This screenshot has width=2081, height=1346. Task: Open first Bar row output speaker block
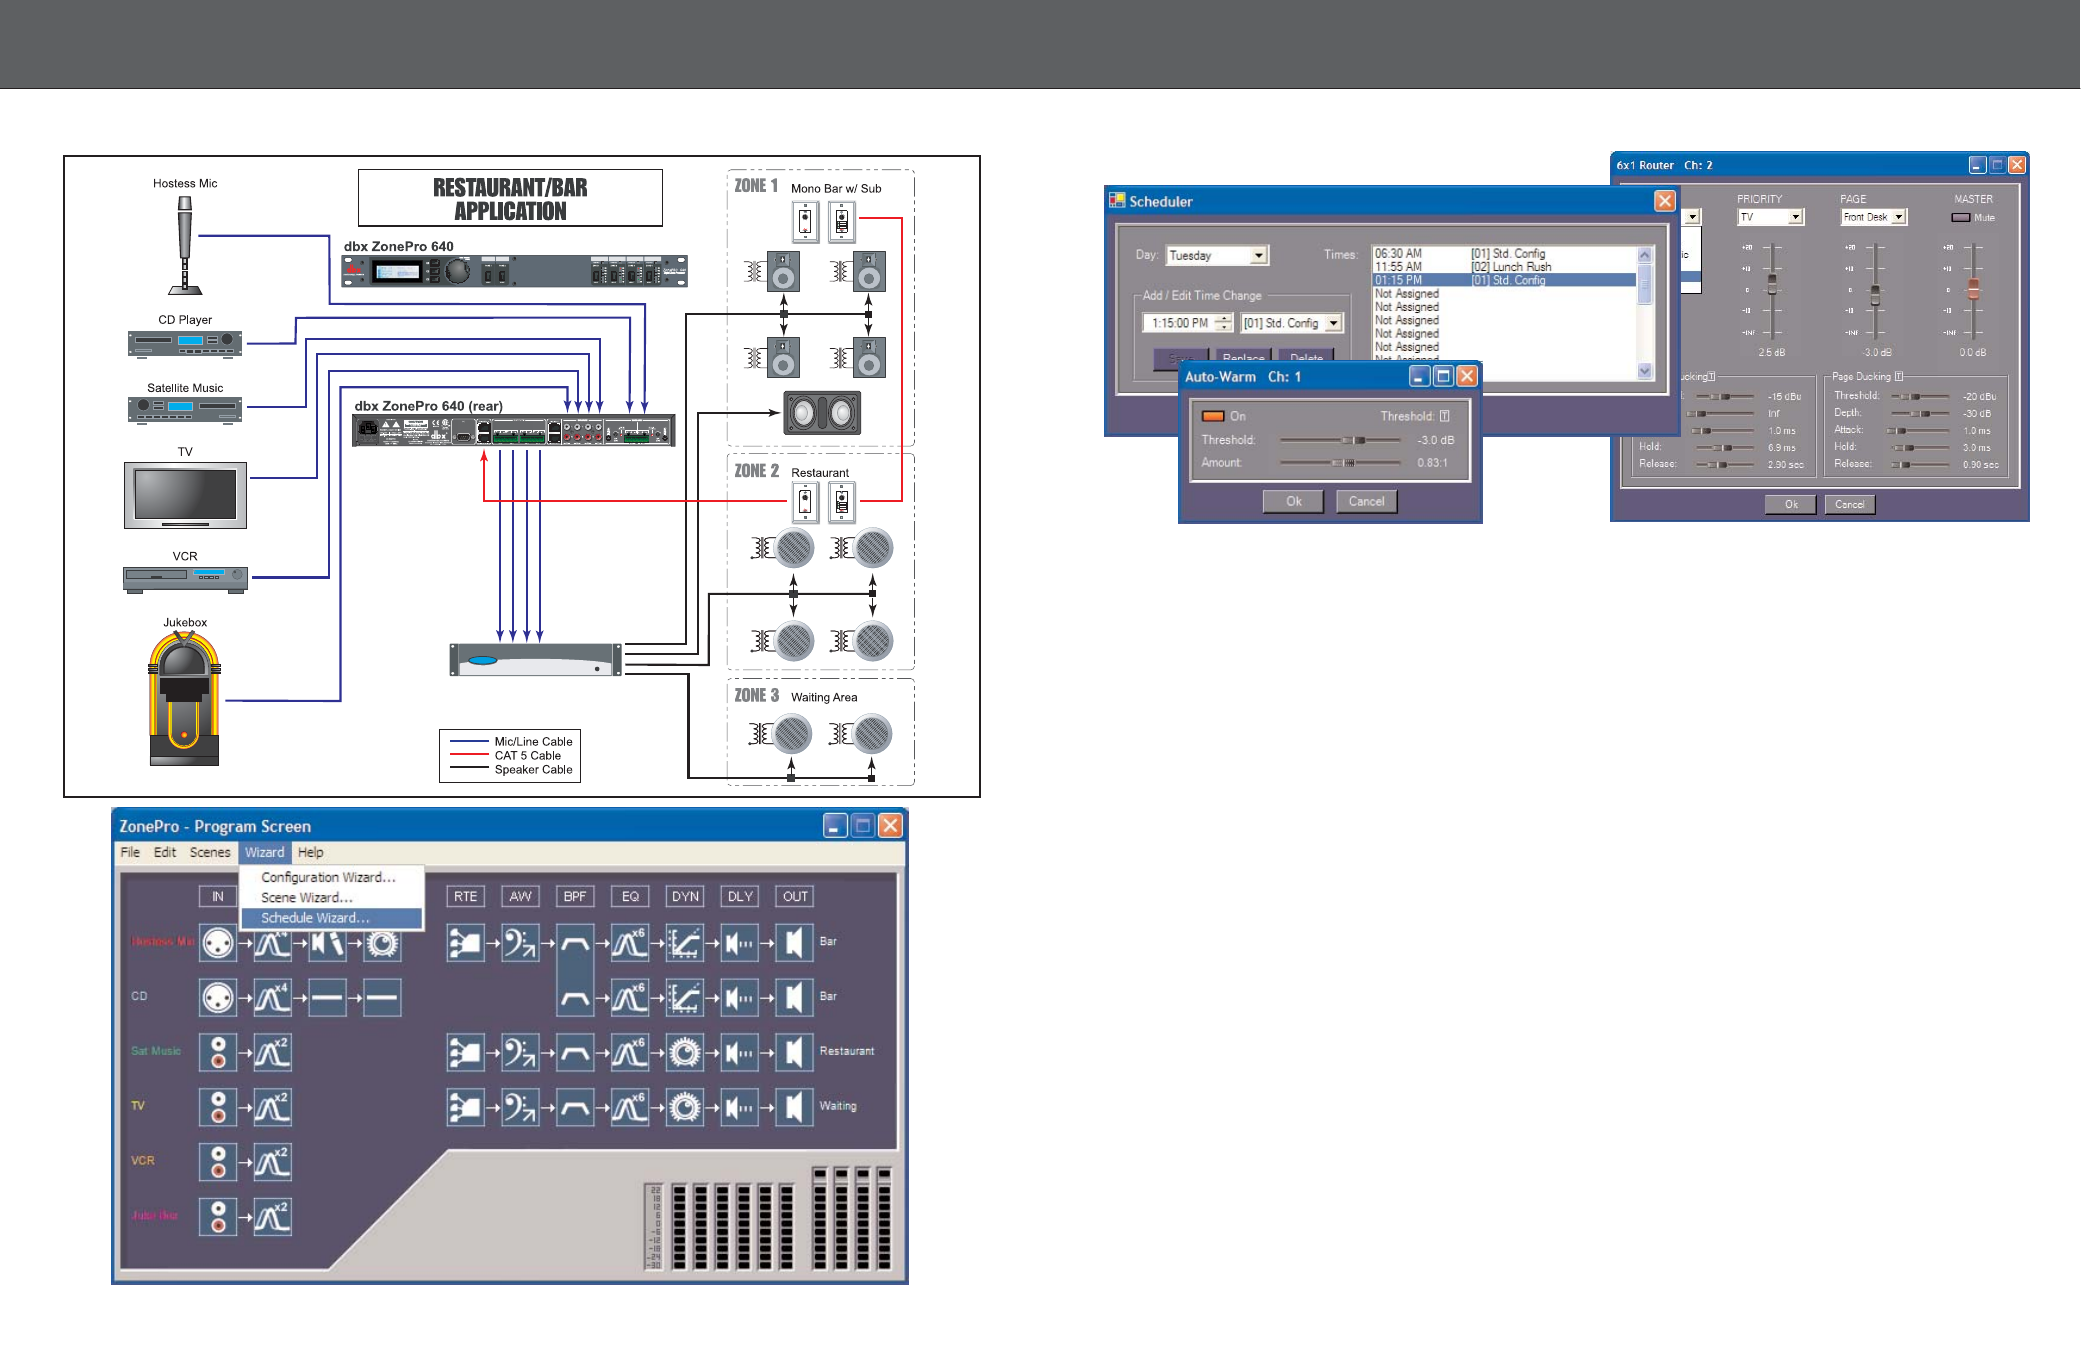pyautogui.click(x=794, y=942)
